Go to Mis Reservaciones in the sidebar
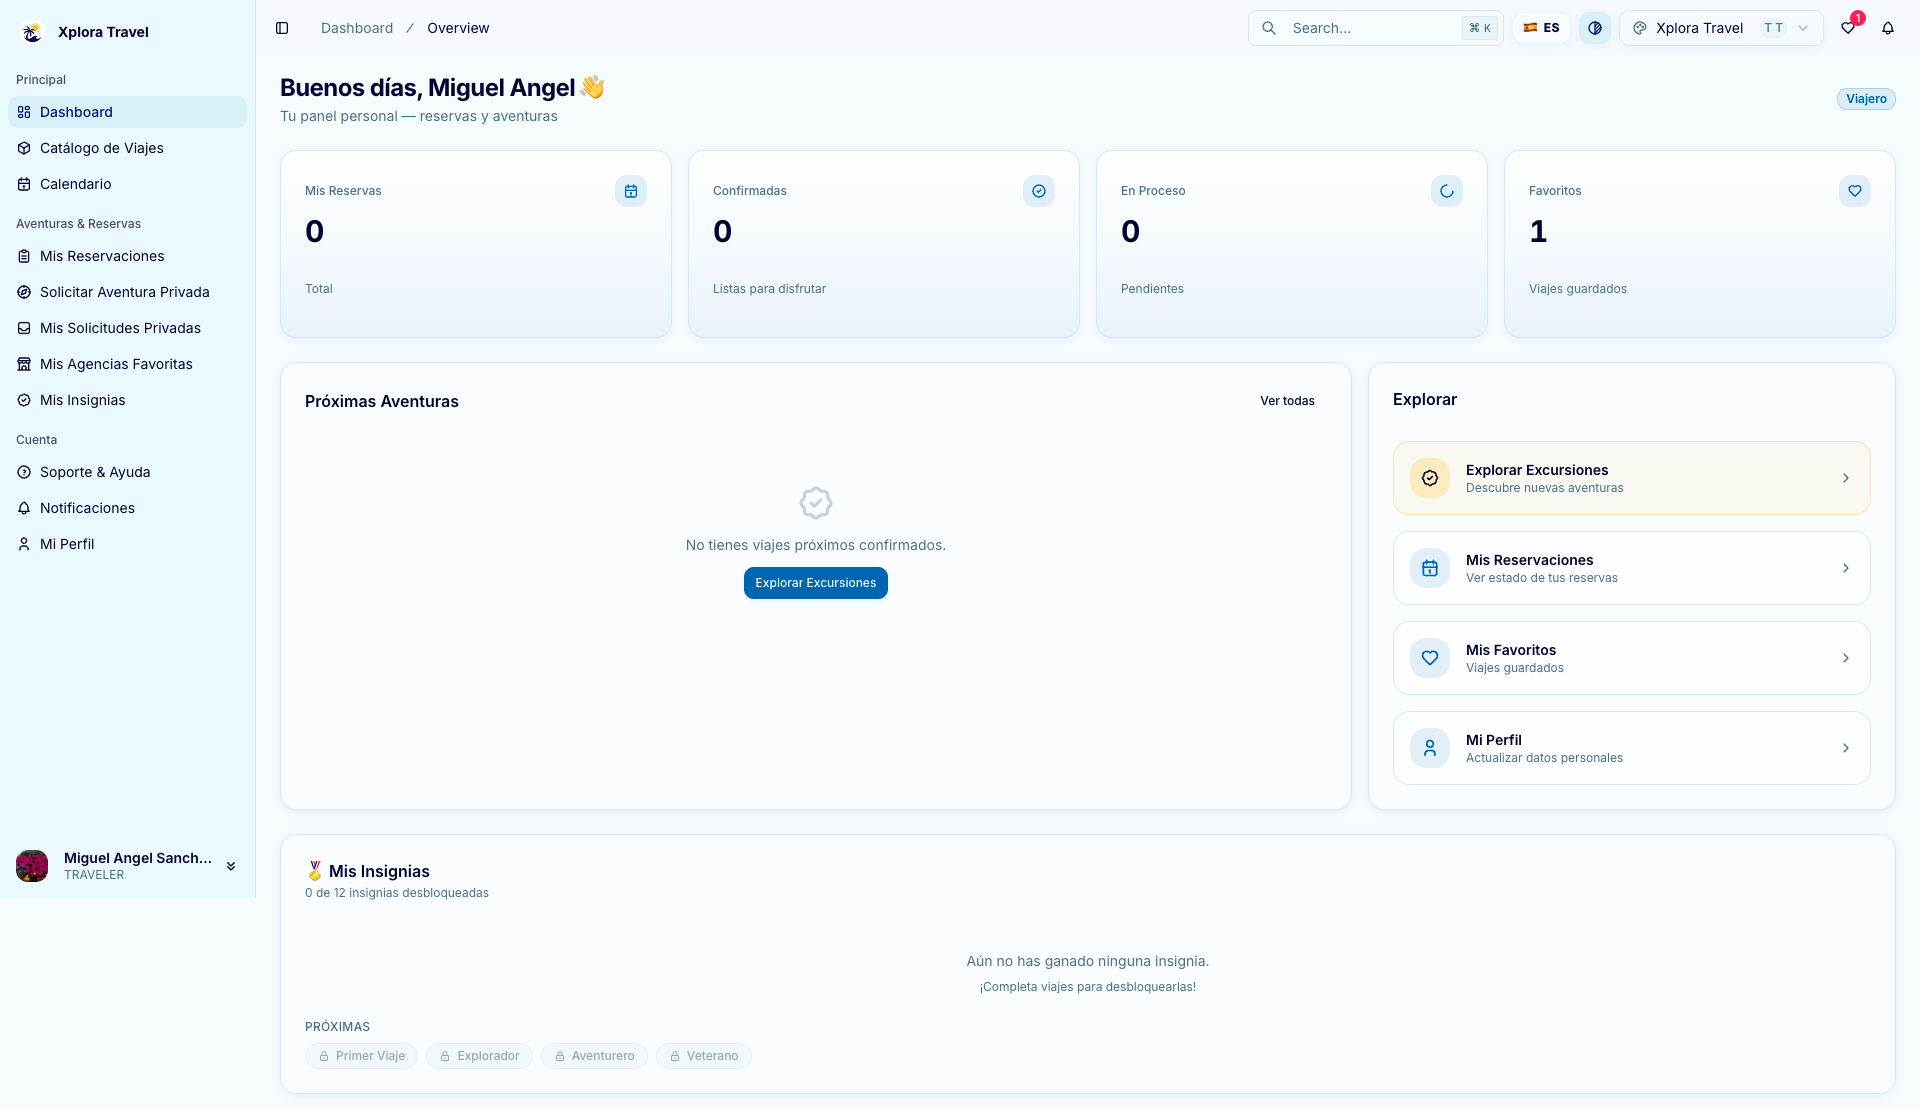Screen dimensions: 1920x1110 click(127, 256)
